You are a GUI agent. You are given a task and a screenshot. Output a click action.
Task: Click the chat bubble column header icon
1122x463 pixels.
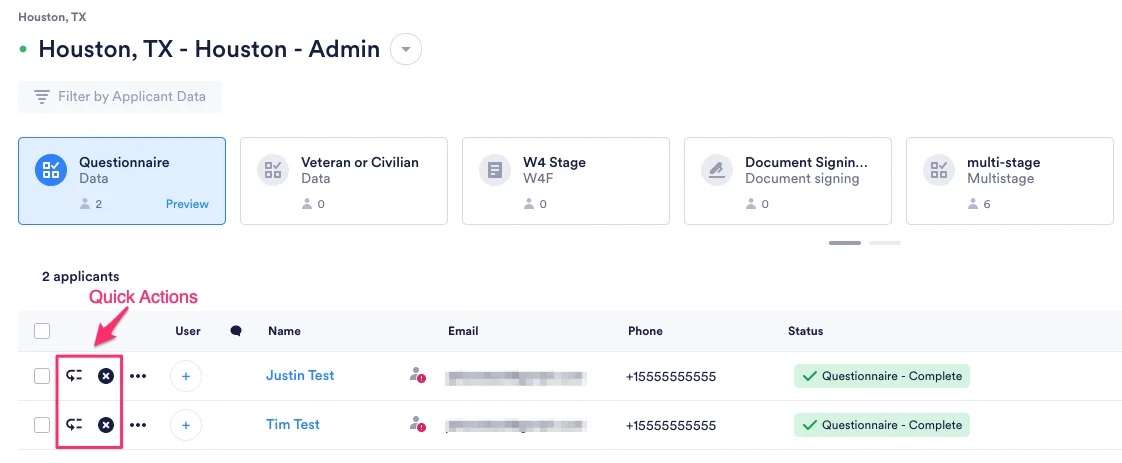[x=235, y=331]
